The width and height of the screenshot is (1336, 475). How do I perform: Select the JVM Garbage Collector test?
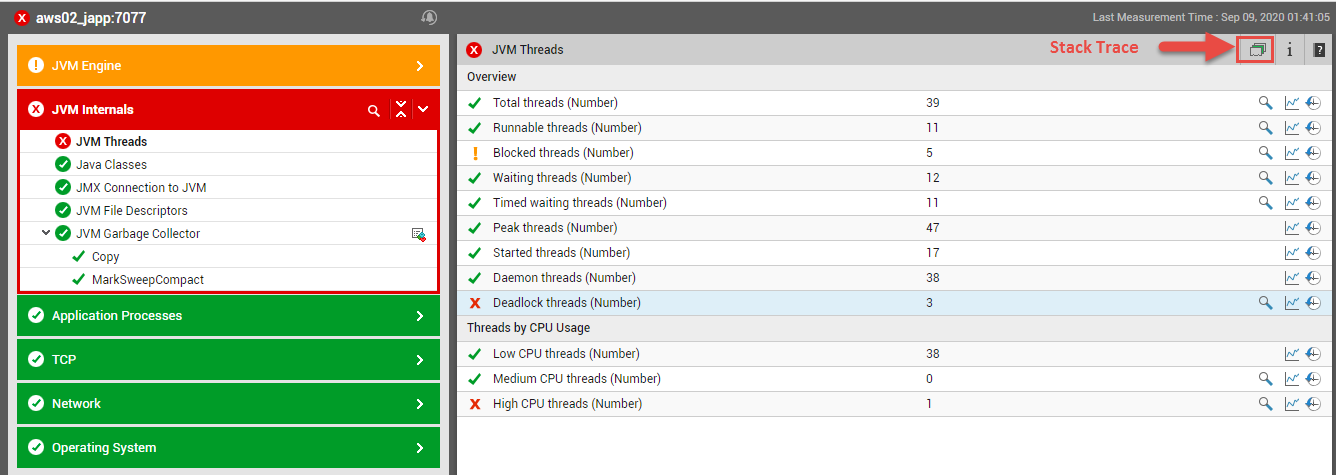click(x=138, y=234)
